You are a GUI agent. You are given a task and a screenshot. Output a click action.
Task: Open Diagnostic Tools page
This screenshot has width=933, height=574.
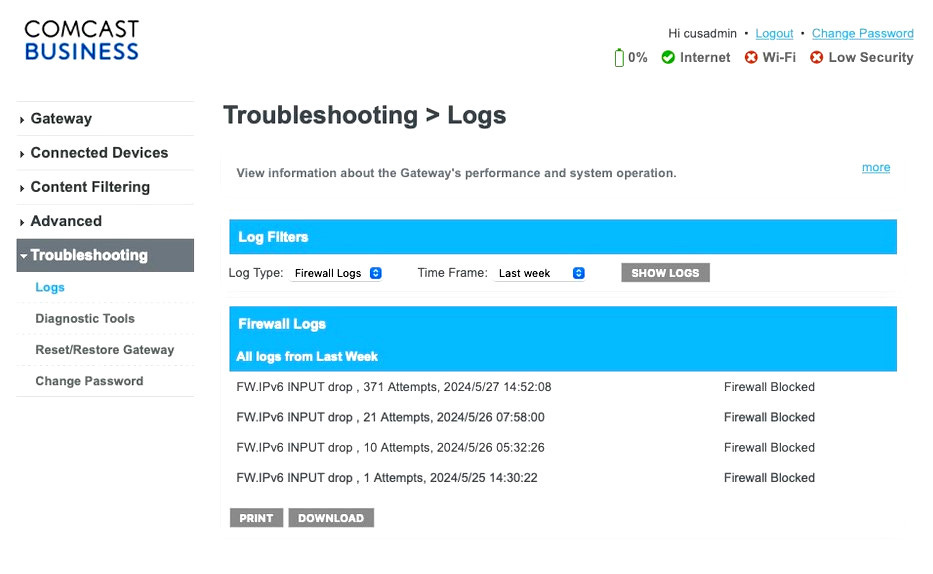(85, 319)
